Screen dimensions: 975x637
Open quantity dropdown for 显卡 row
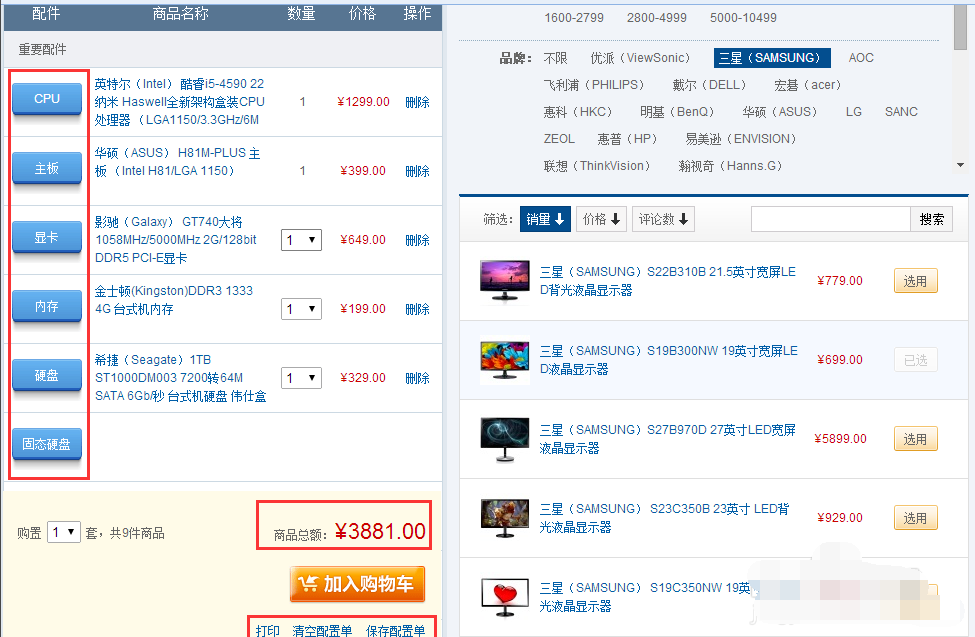[301, 240]
